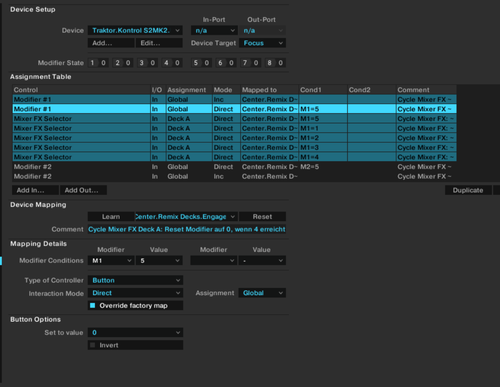Click the Assignment column header
The height and width of the screenshot is (387, 500).
189,90
